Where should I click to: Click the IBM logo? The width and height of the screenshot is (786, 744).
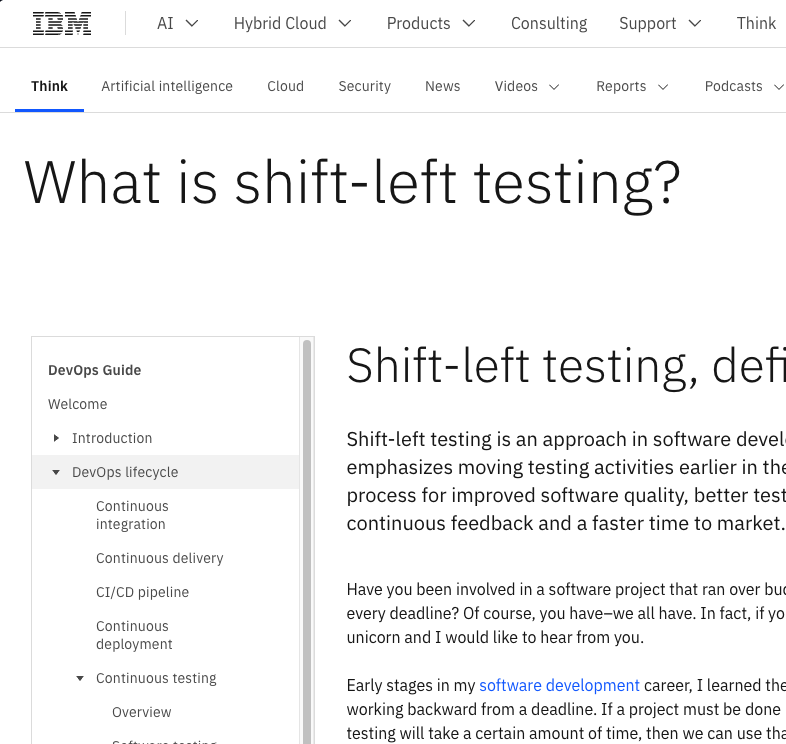point(62,24)
